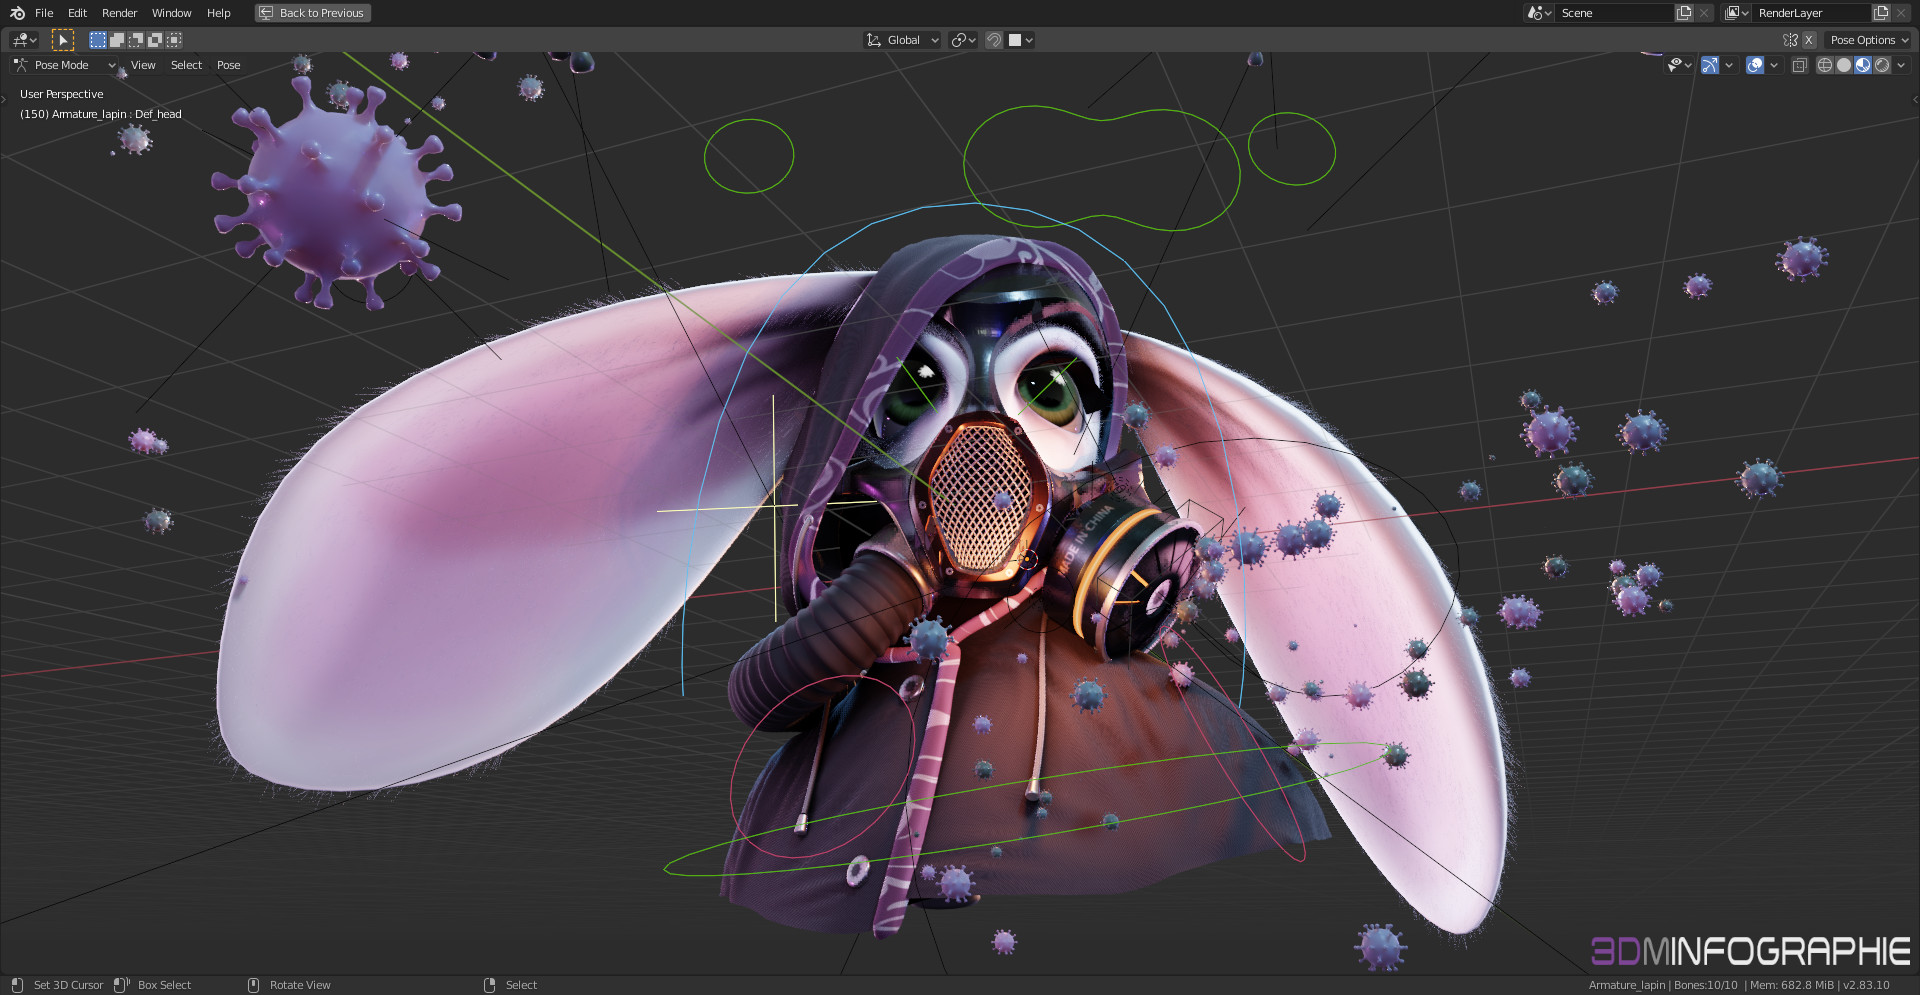Open the snapping options dropdown
The width and height of the screenshot is (1920, 995).
pyautogui.click(x=1021, y=40)
